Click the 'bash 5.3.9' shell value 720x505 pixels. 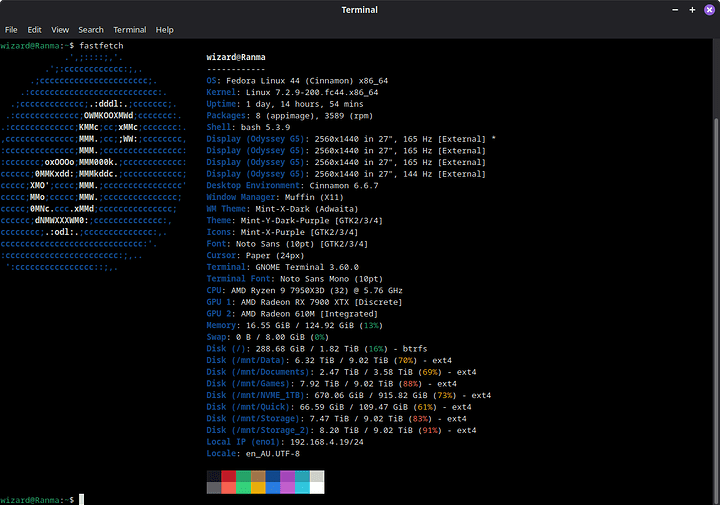pos(265,127)
